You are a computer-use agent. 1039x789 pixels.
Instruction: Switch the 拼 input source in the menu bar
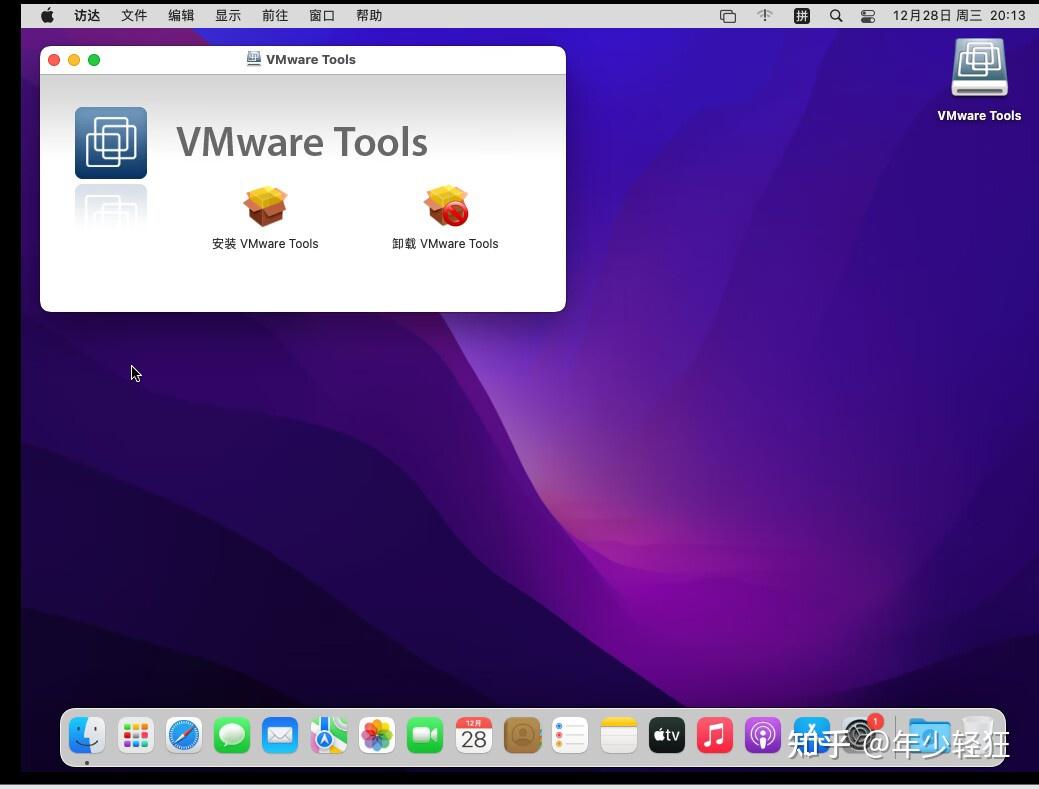click(800, 15)
